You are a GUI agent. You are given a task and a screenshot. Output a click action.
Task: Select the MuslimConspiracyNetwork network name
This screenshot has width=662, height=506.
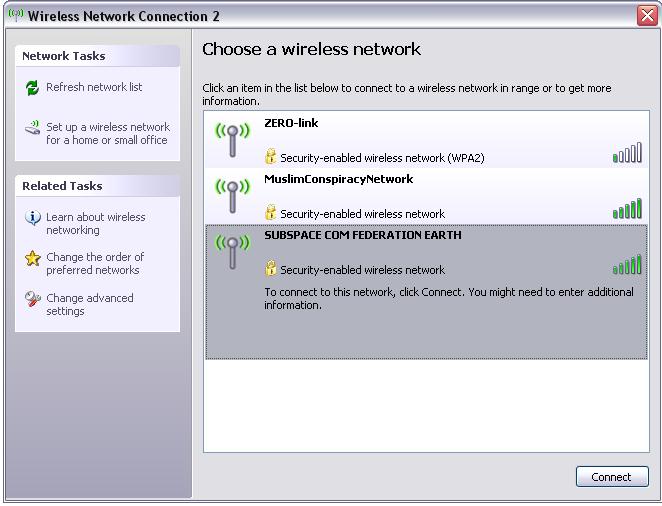coord(339,179)
